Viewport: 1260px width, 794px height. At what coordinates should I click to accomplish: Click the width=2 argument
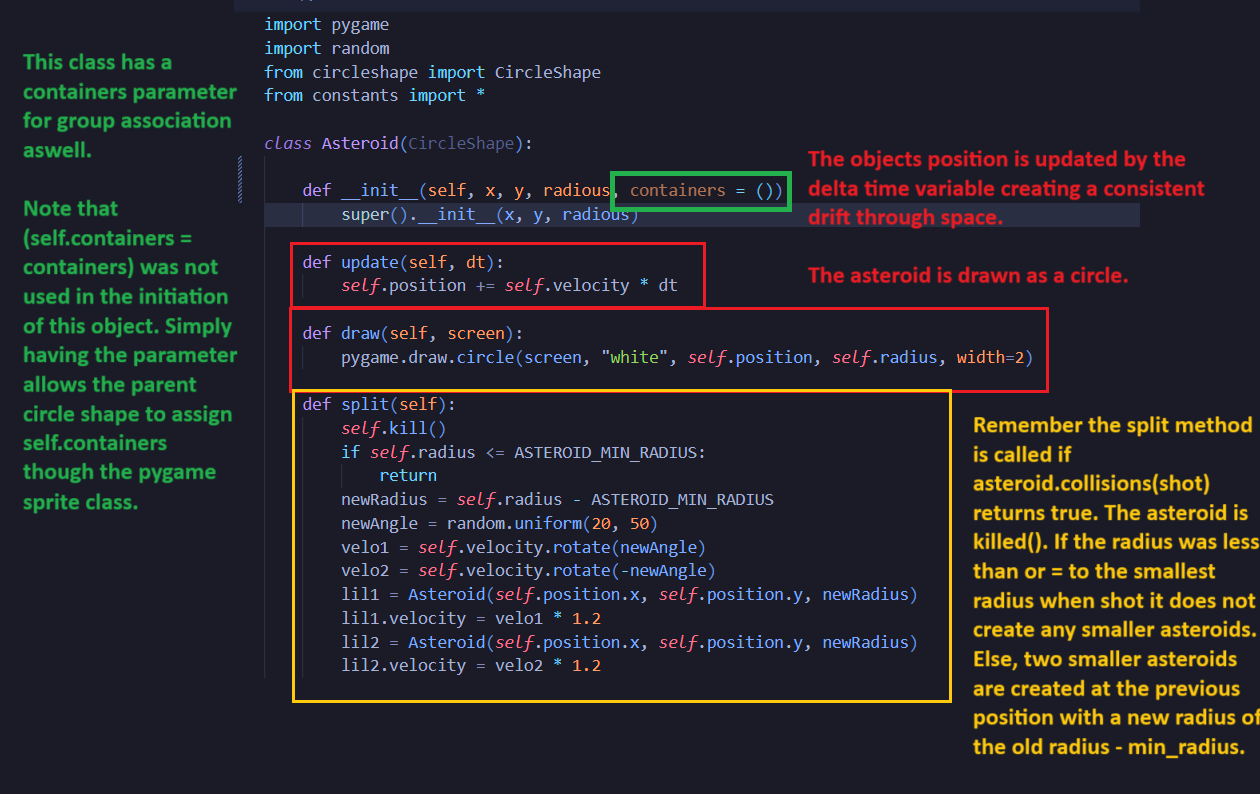tap(994, 357)
